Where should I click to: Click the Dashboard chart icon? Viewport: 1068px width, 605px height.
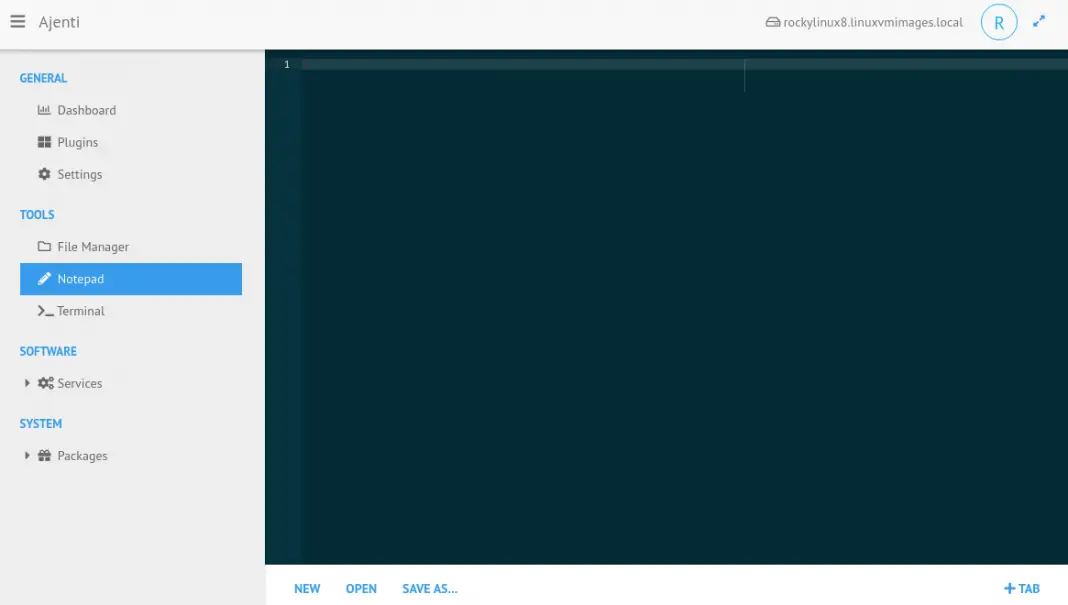44,110
